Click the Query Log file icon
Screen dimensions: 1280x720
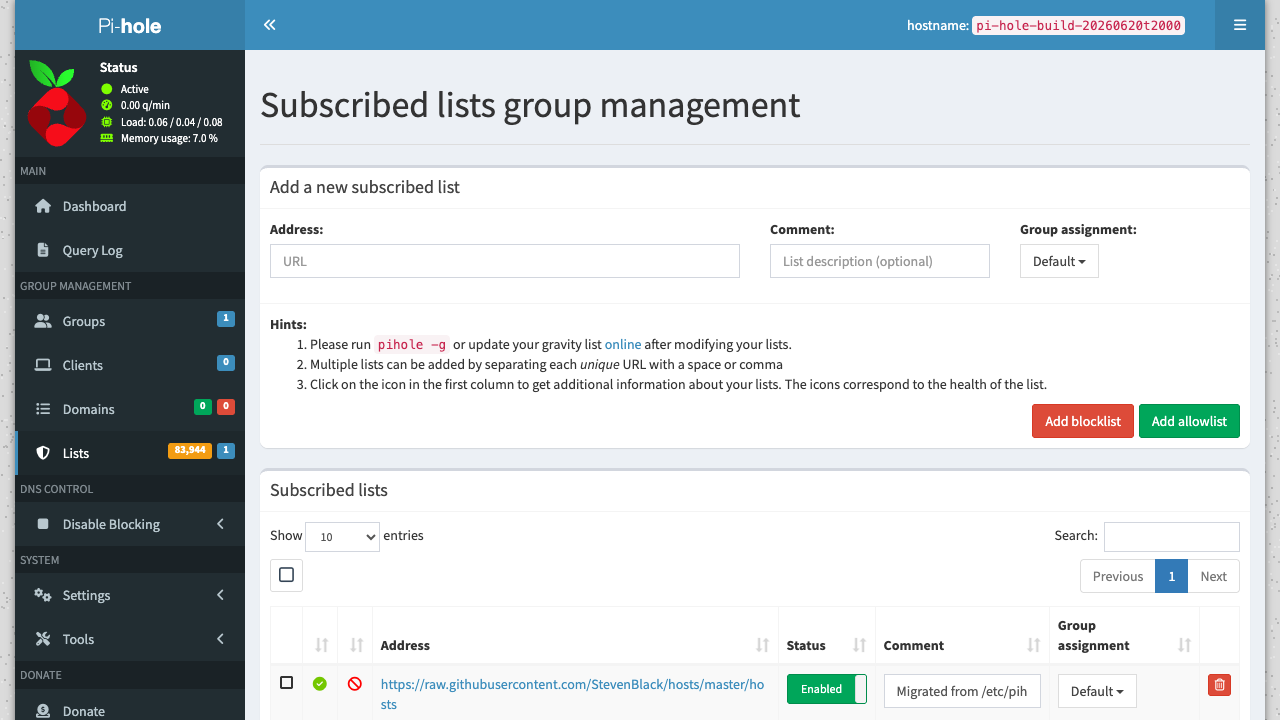pos(43,250)
